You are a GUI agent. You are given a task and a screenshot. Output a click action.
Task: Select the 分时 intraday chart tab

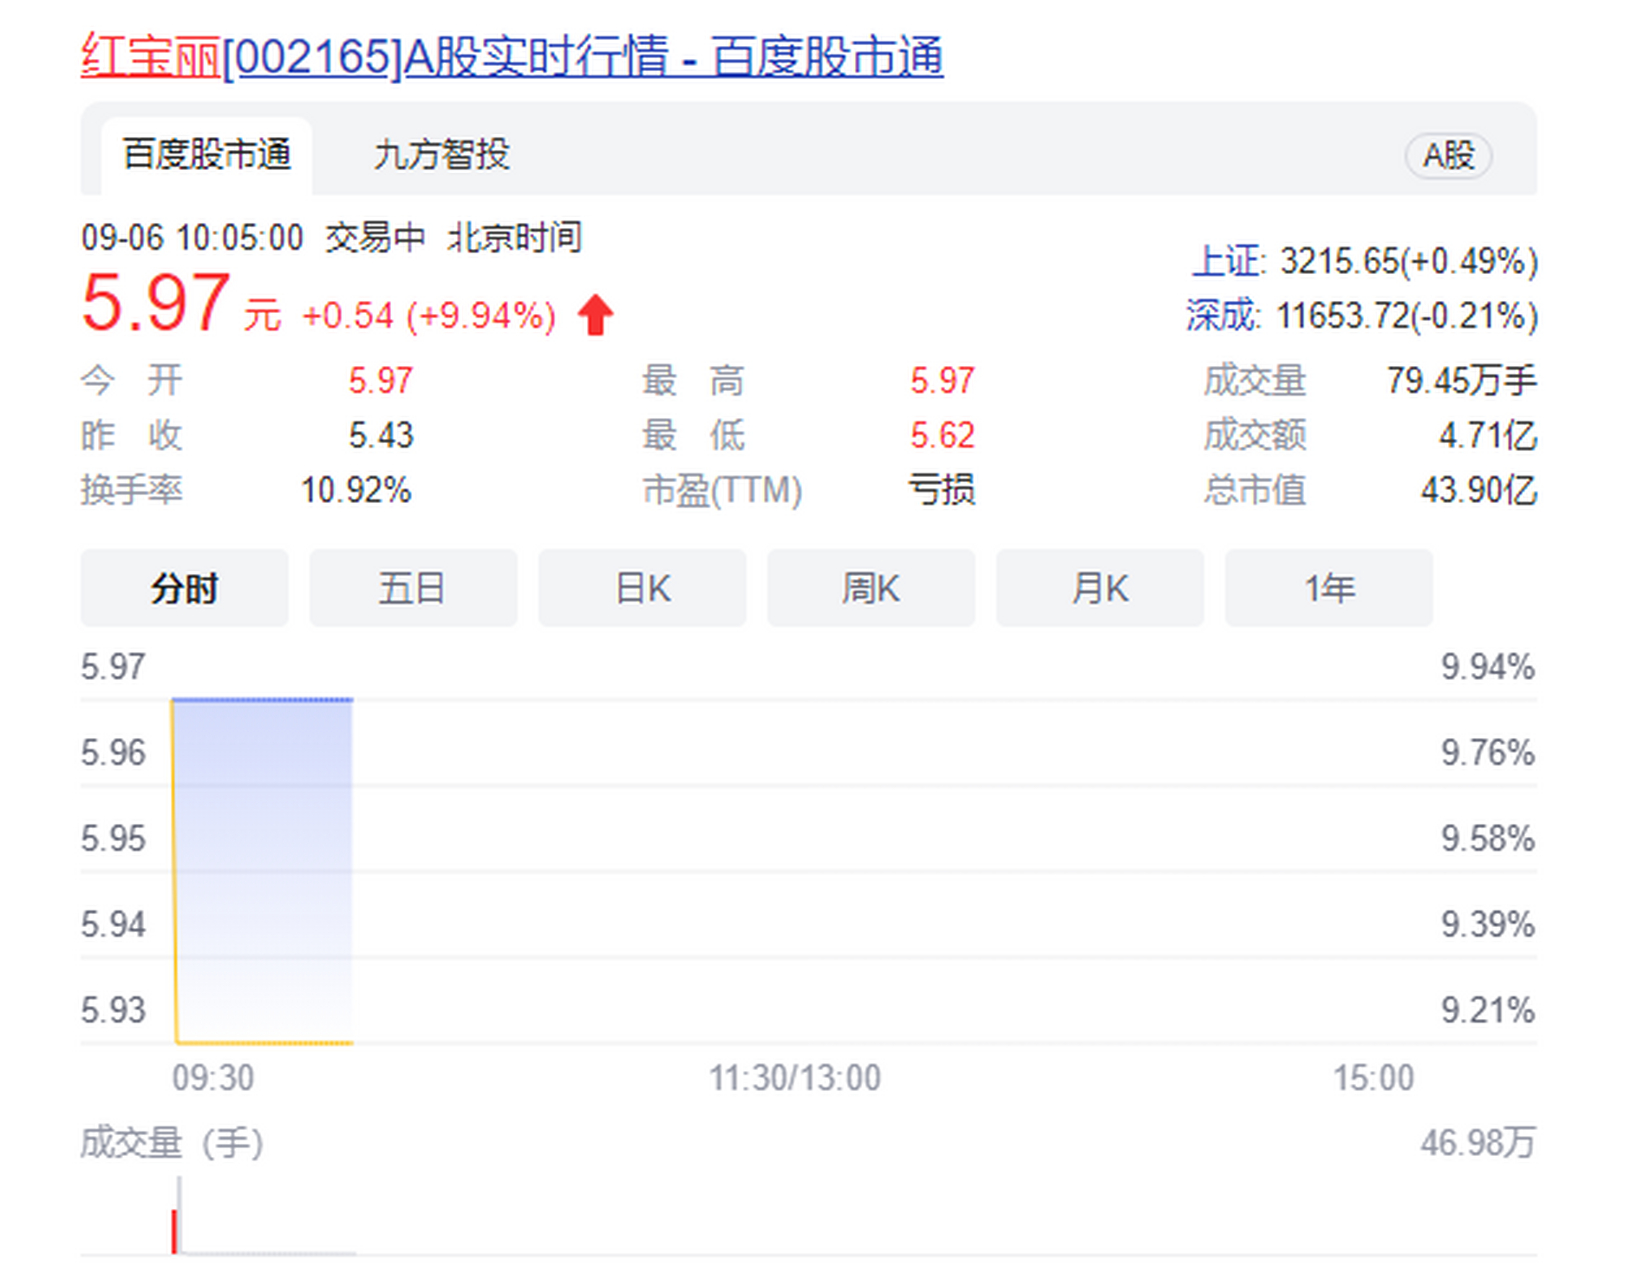point(184,588)
